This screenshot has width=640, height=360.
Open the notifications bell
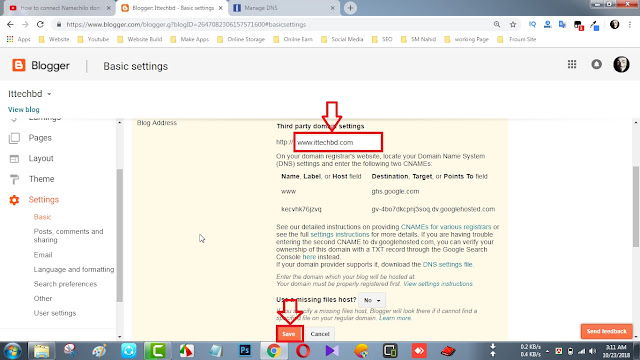596,64
